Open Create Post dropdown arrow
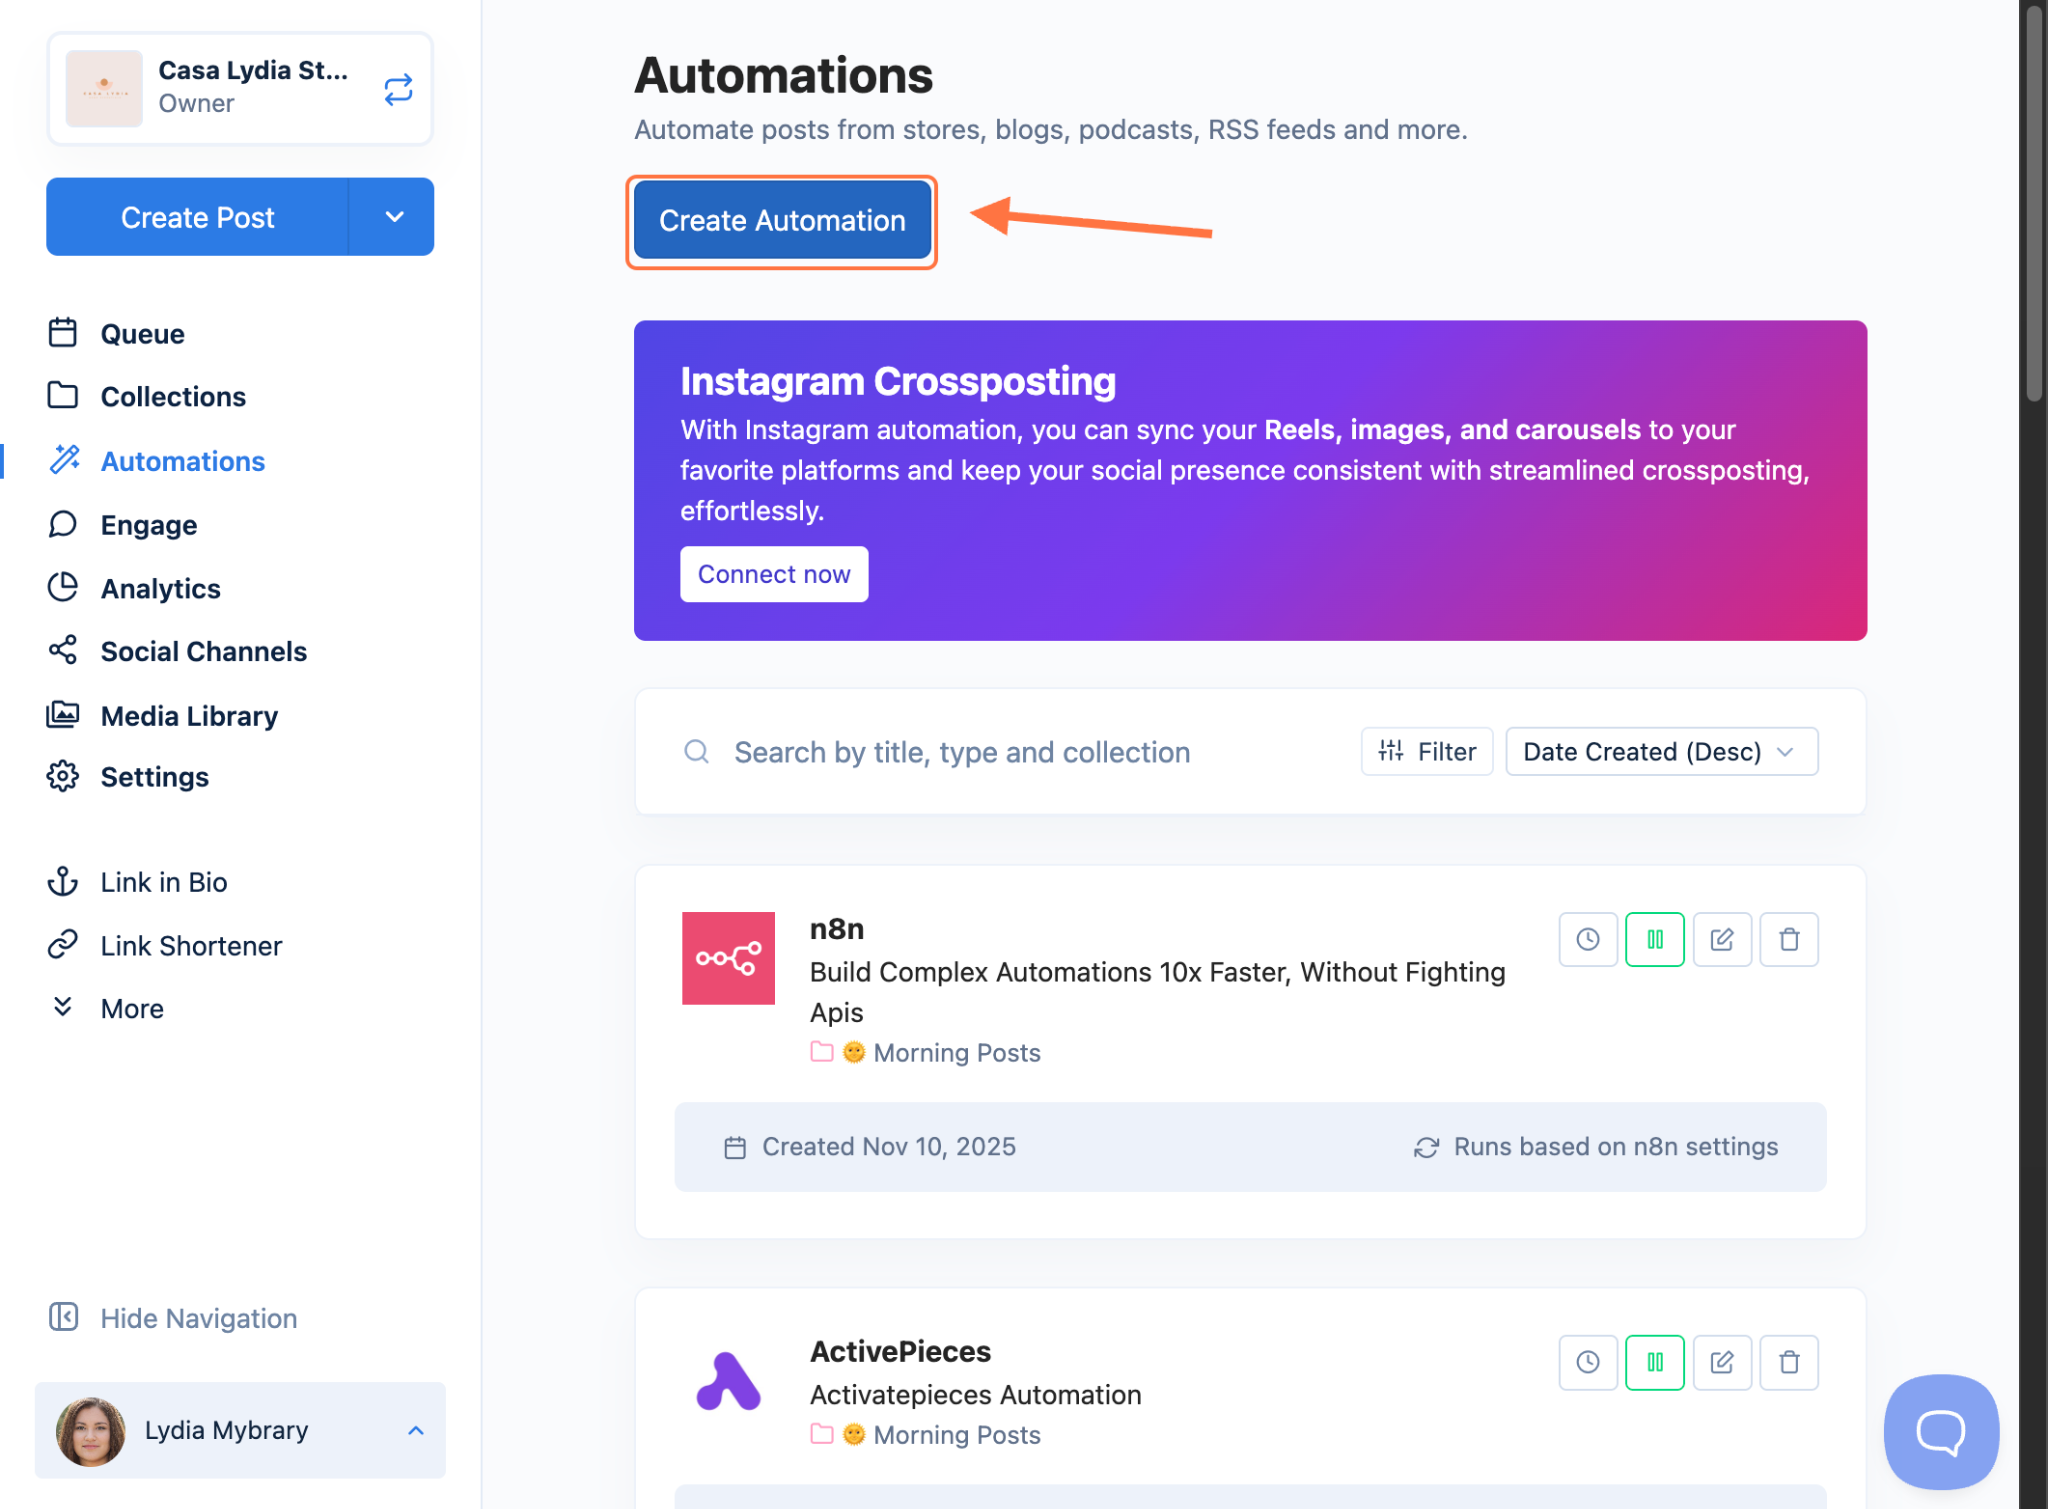 point(394,217)
